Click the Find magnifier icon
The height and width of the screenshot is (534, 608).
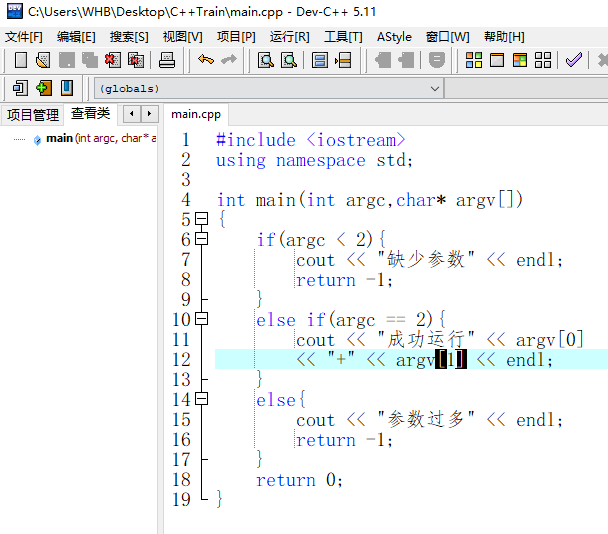click(x=266, y=60)
